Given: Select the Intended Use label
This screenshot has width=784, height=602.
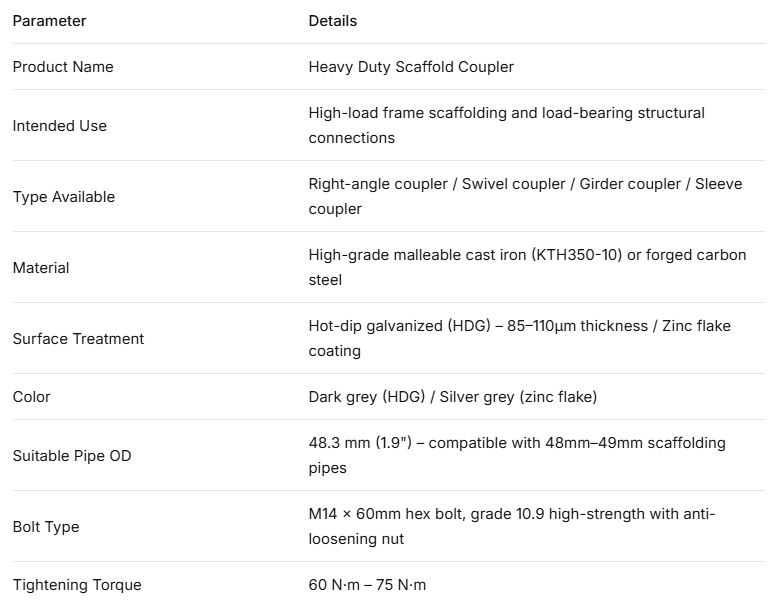Looking at the screenshot, I should [59, 126].
